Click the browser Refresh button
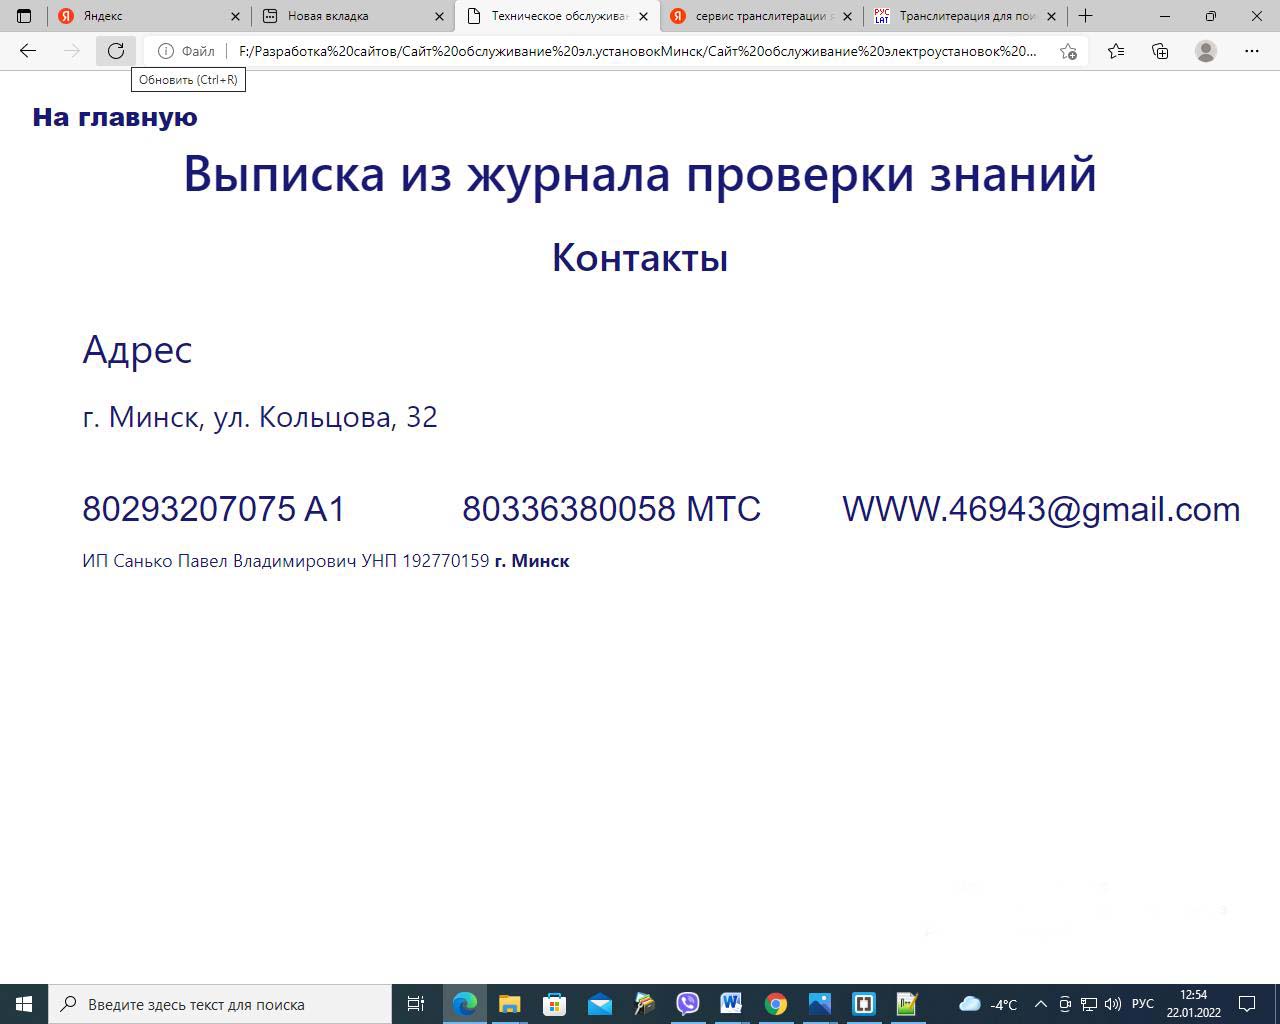This screenshot has width=1280, height=1024. tap(116, 51)
